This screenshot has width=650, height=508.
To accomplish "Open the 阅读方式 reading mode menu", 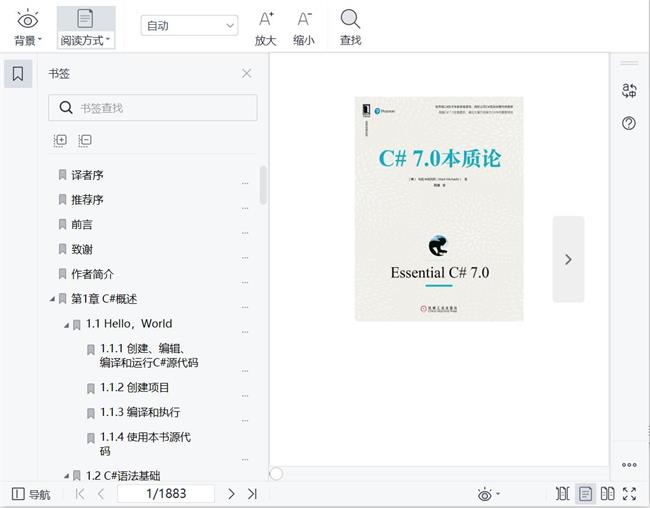I will (85, 28).
